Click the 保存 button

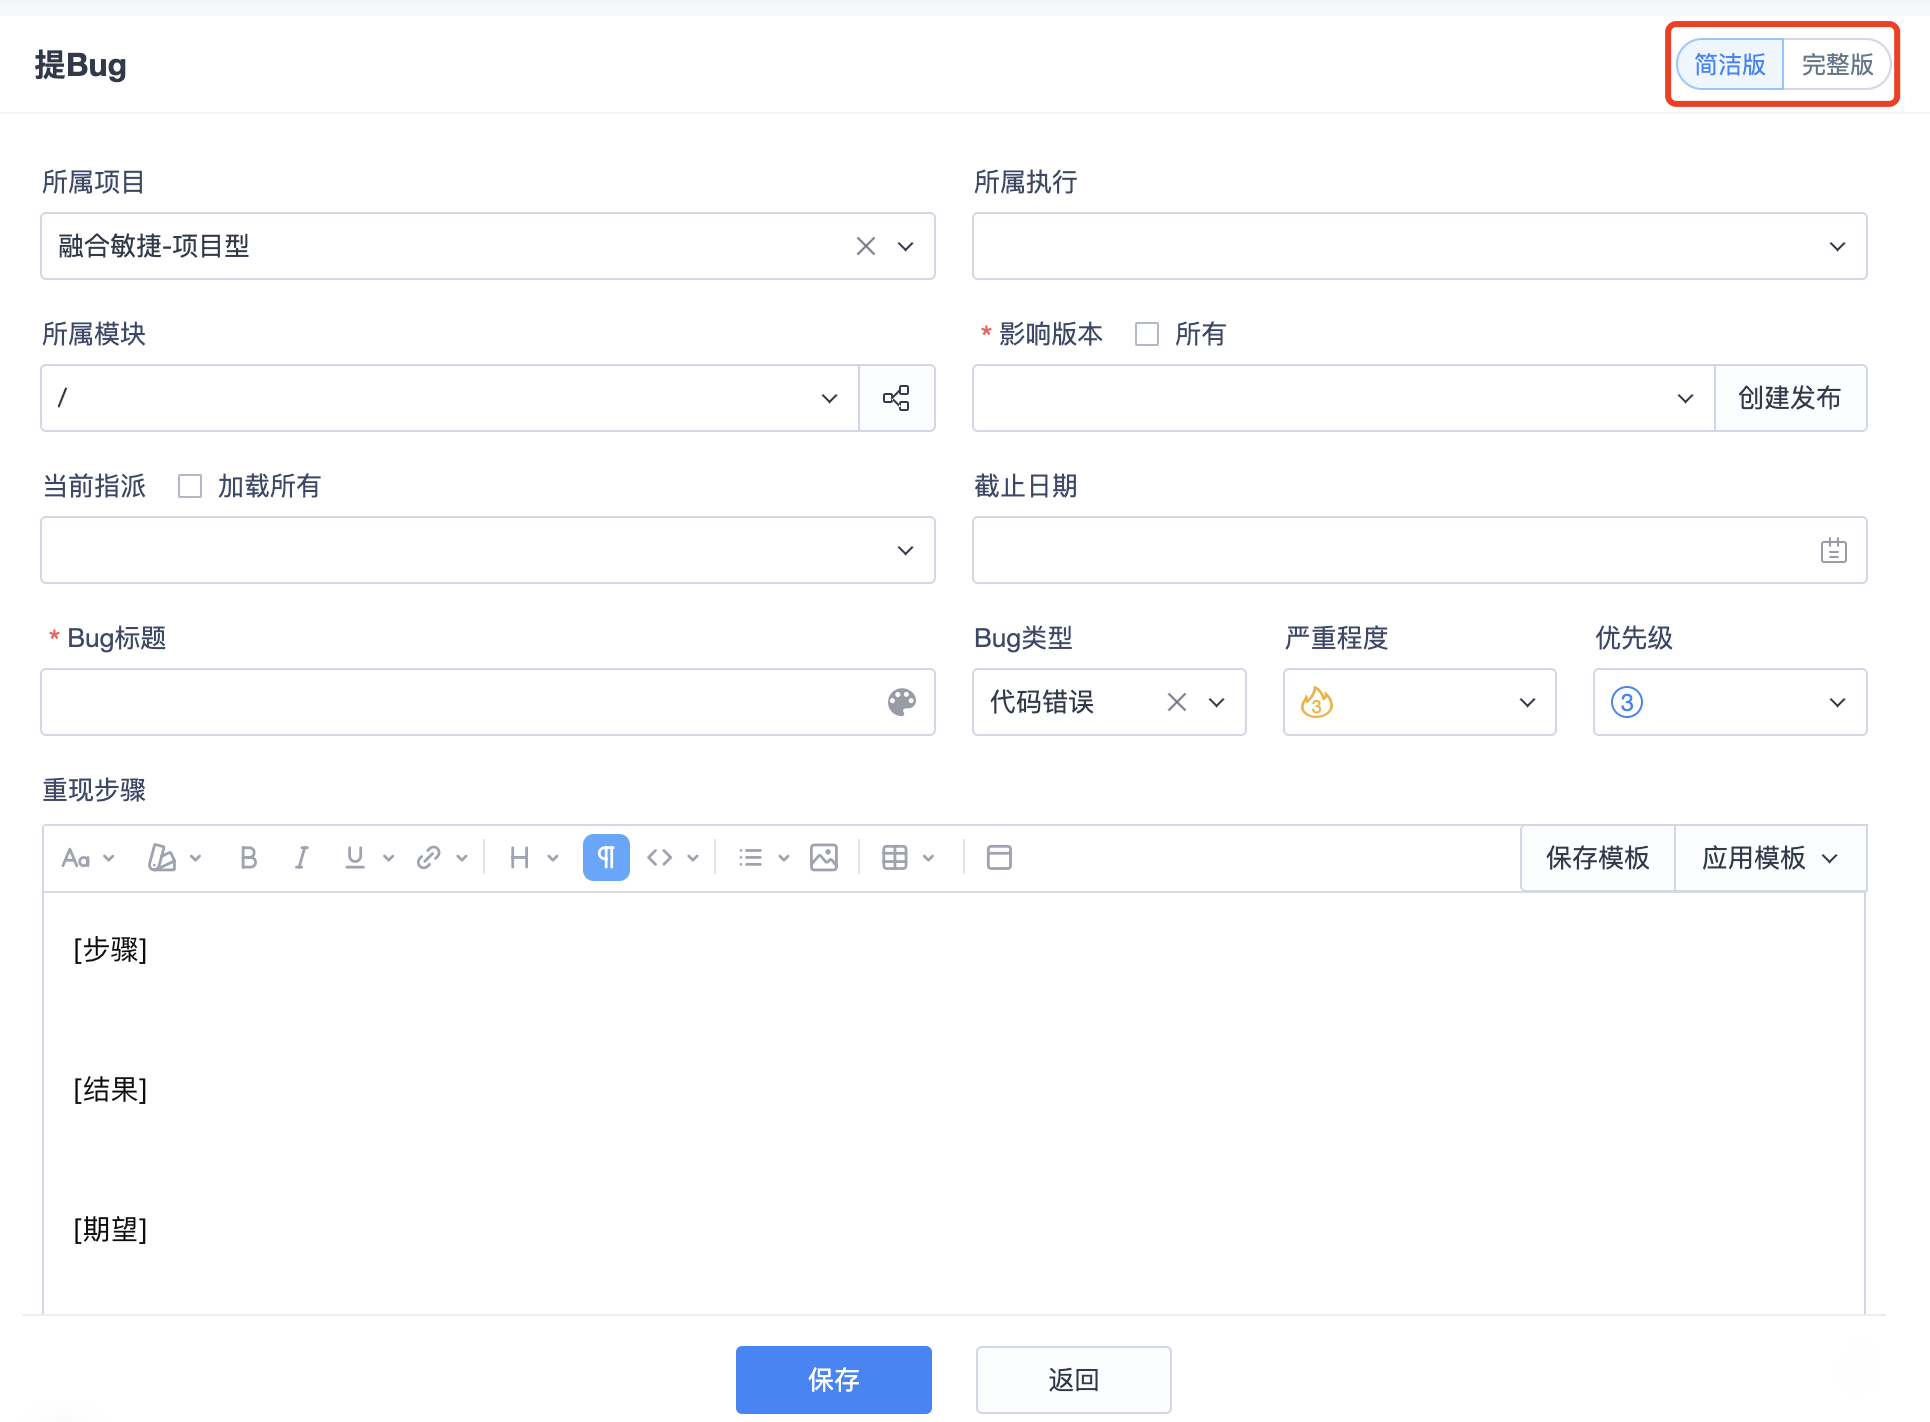point(833,1379)
